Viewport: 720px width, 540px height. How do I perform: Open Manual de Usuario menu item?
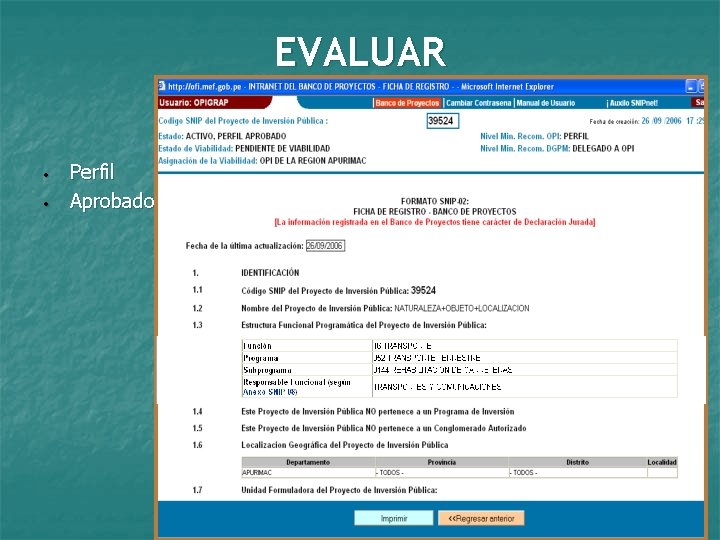coord(546,103)
